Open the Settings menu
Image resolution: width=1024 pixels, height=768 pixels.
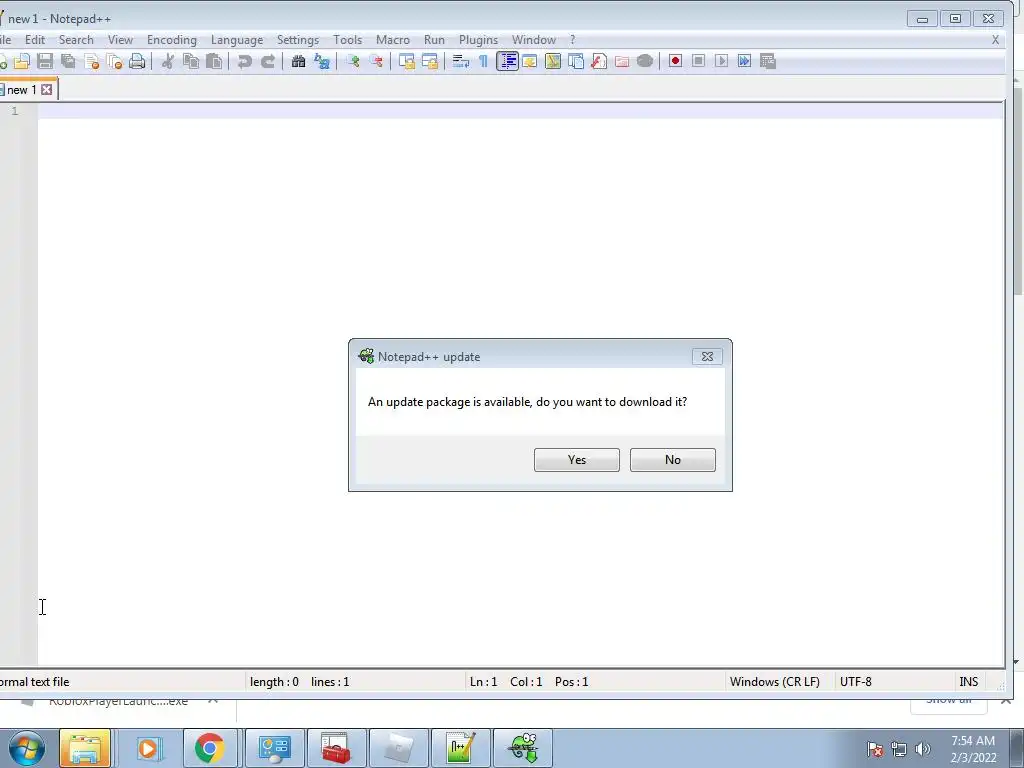(298, 40)
